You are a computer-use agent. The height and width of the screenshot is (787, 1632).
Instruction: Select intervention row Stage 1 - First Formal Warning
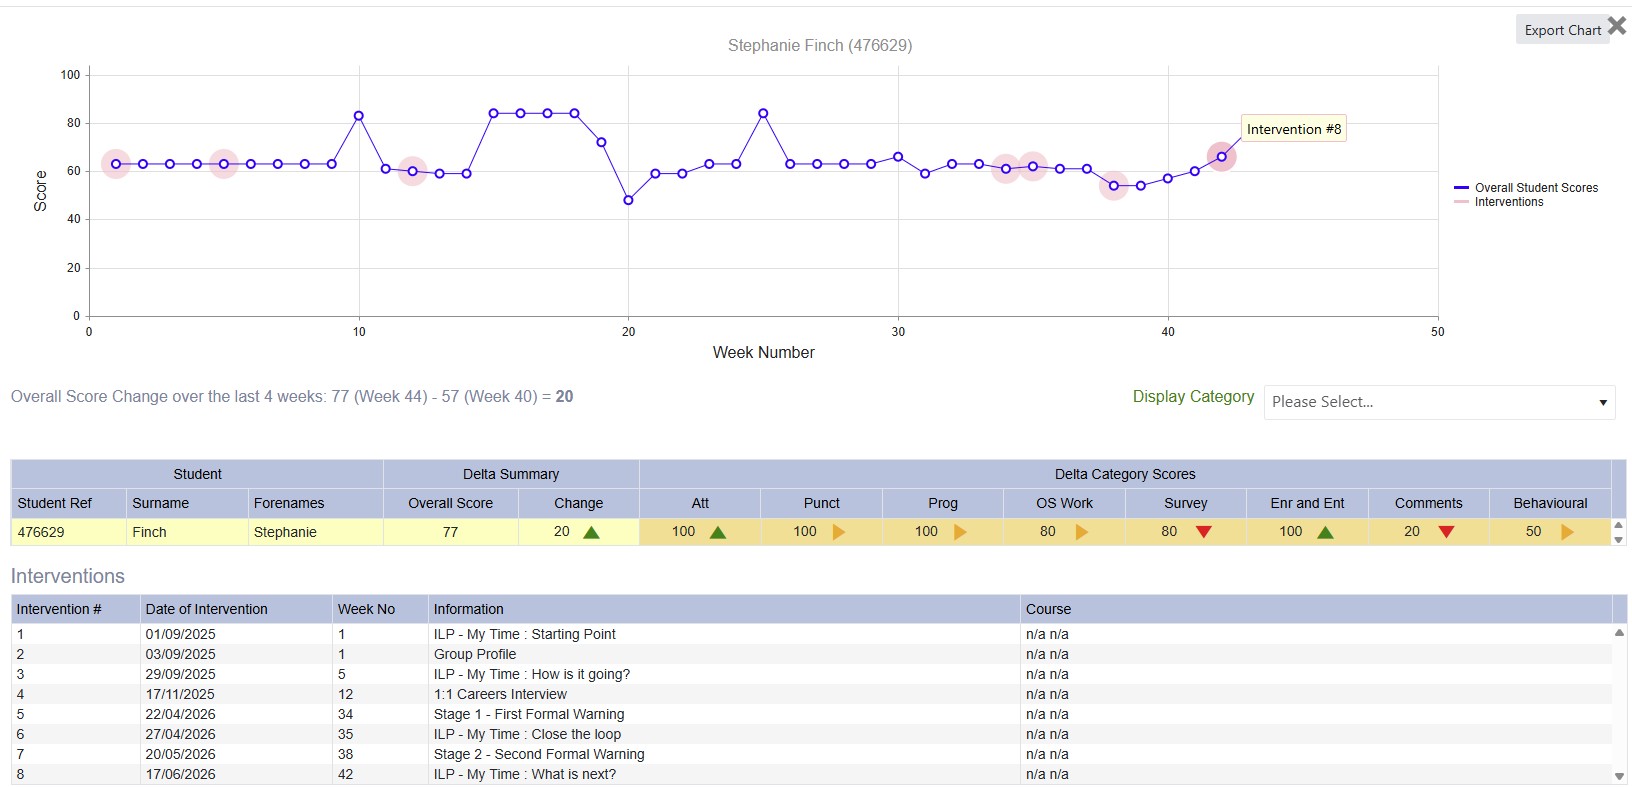[x=812, y=714]
